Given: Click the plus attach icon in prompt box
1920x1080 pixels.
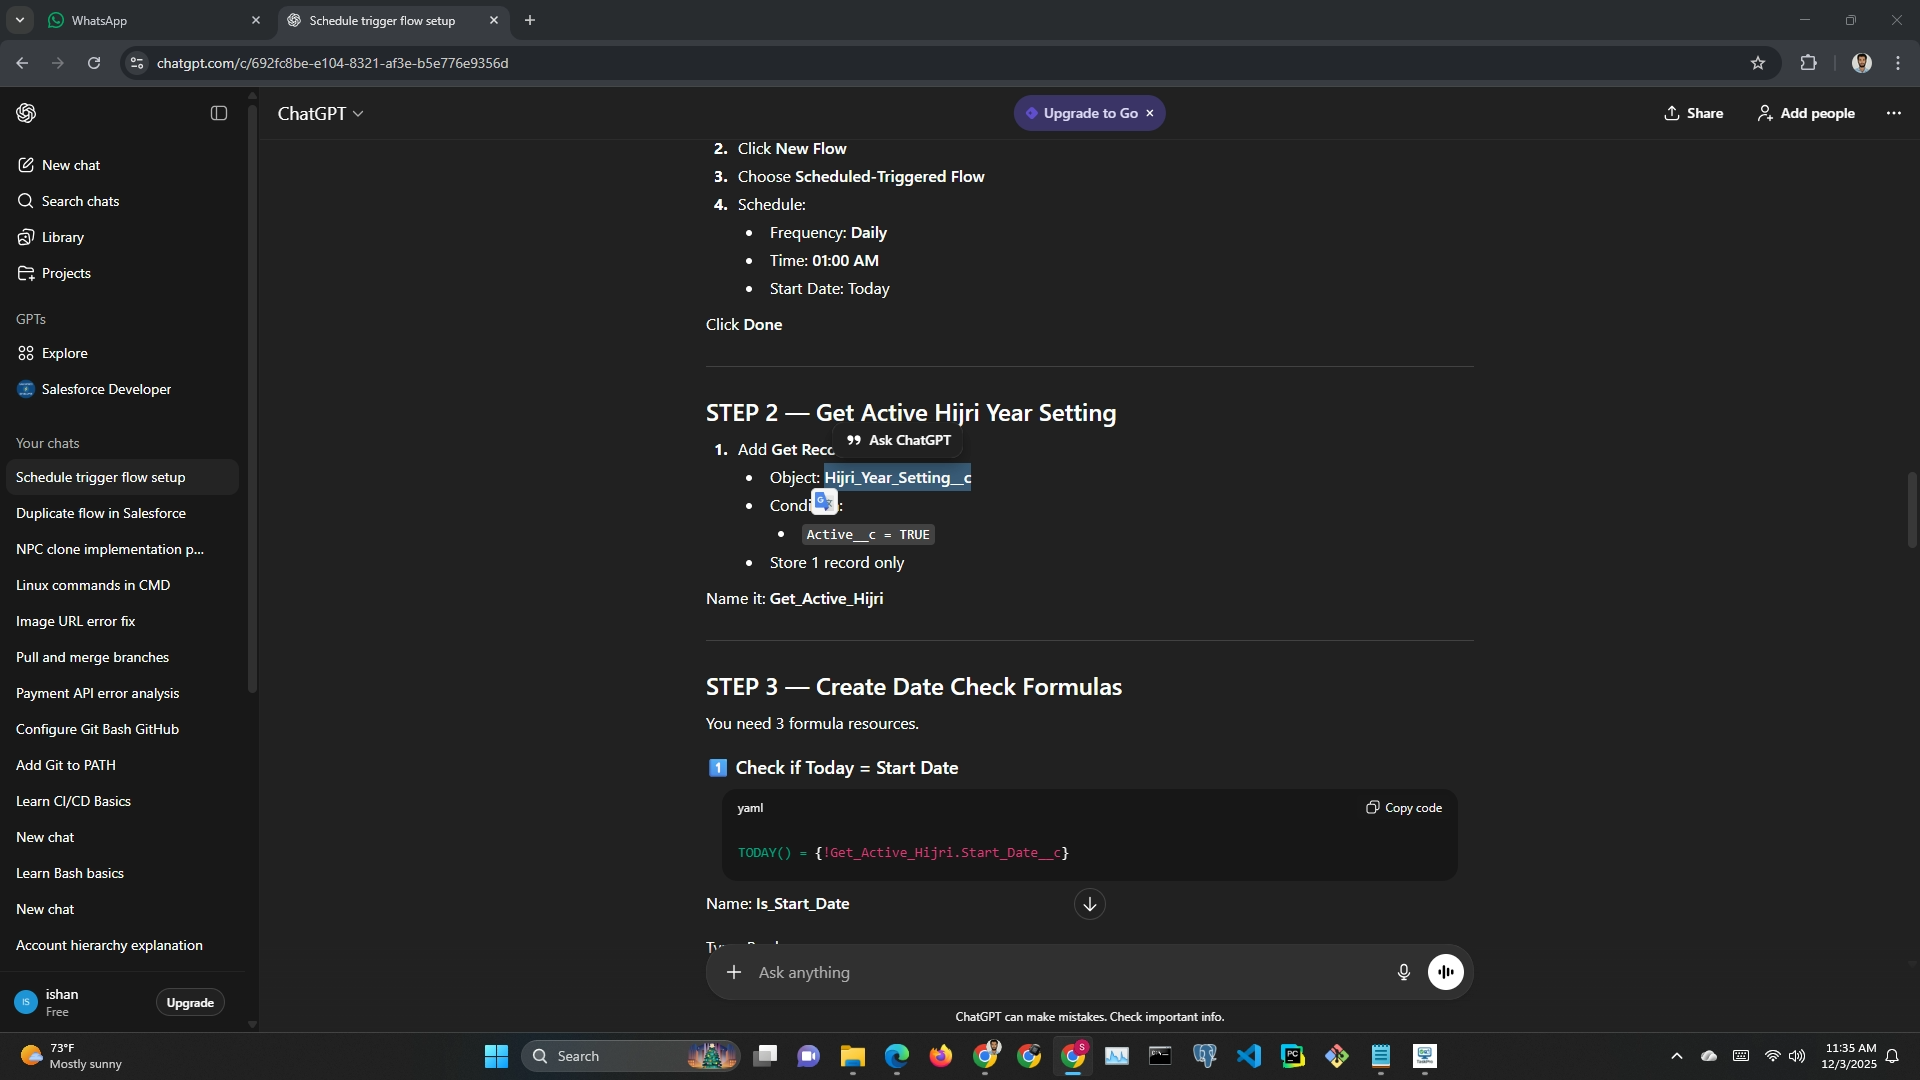Looking at the screenshot, I should pos(734,972).
